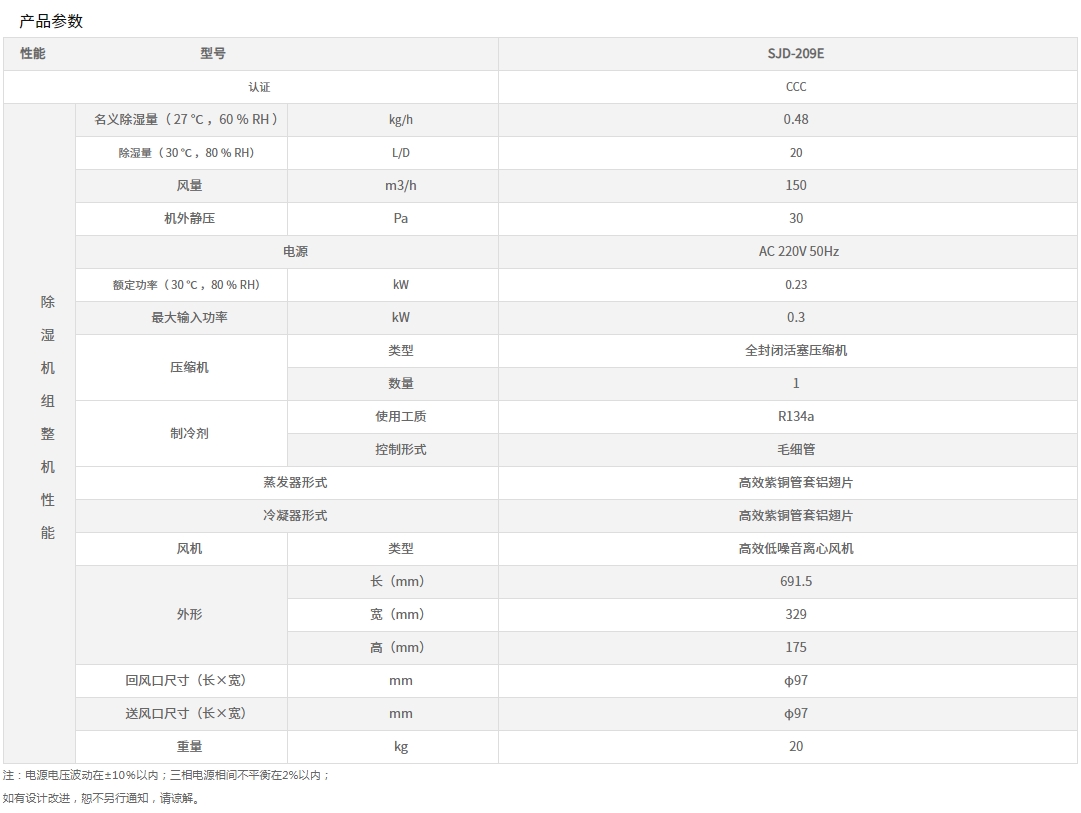Select the 0.48 nominal dehumidification value
Screen dimensions: 1081x813
(795, 119)
